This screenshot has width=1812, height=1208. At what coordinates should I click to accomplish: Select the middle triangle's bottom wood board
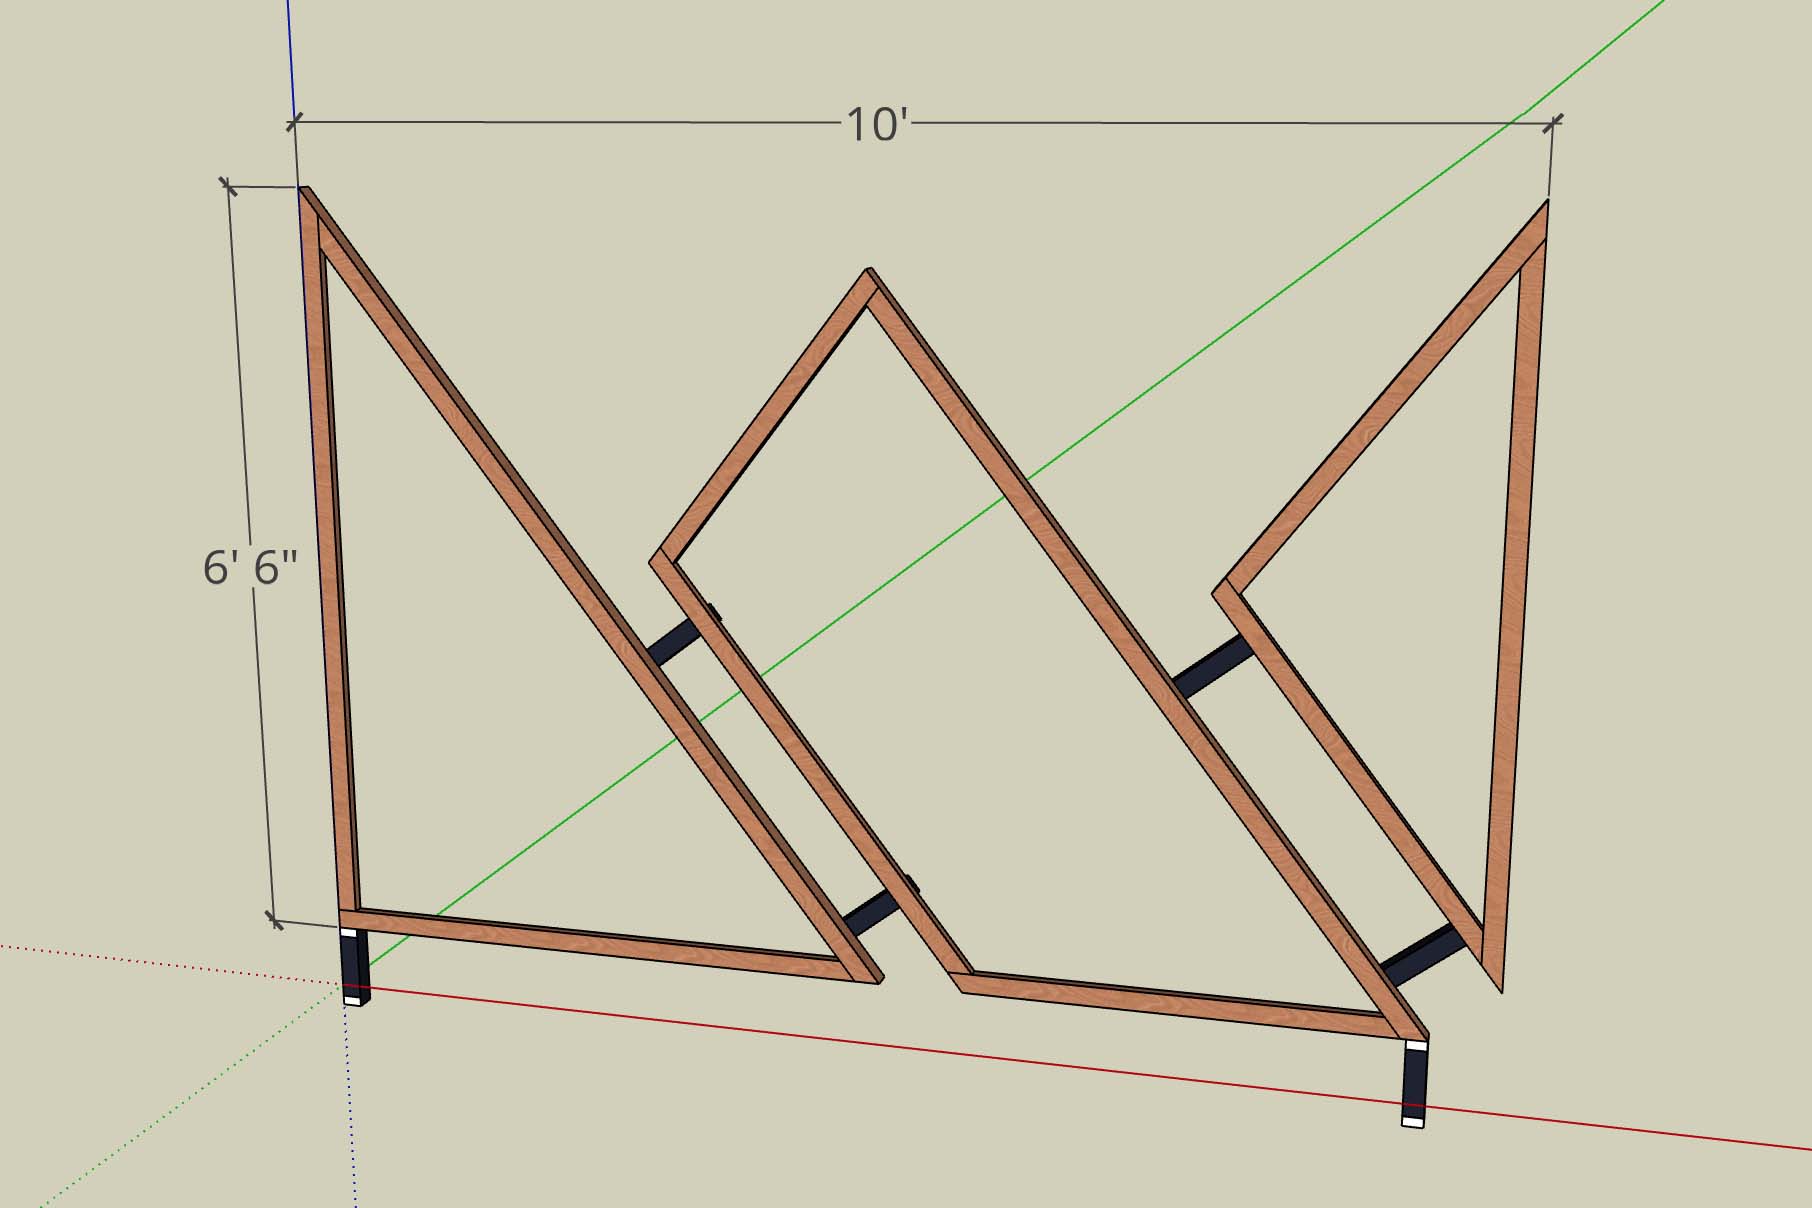(1170, 1002)
